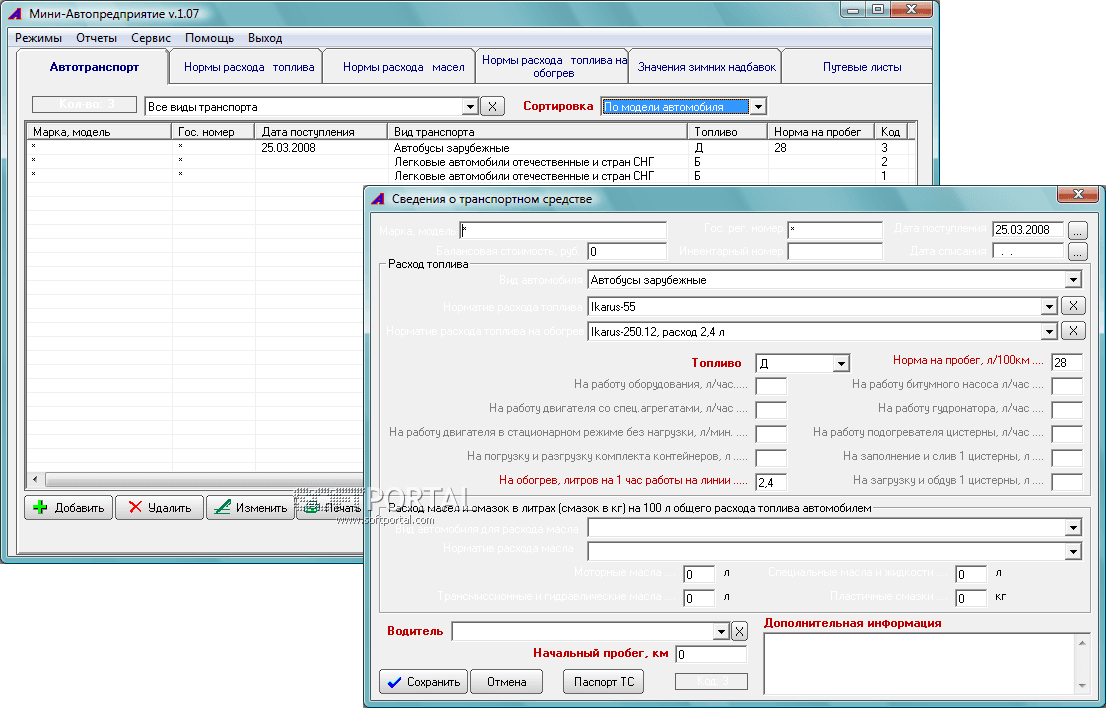Click the Дата поступления column header
Image resolution: width=1106 pixels, height=708 pixels.
tap(321, 132)
